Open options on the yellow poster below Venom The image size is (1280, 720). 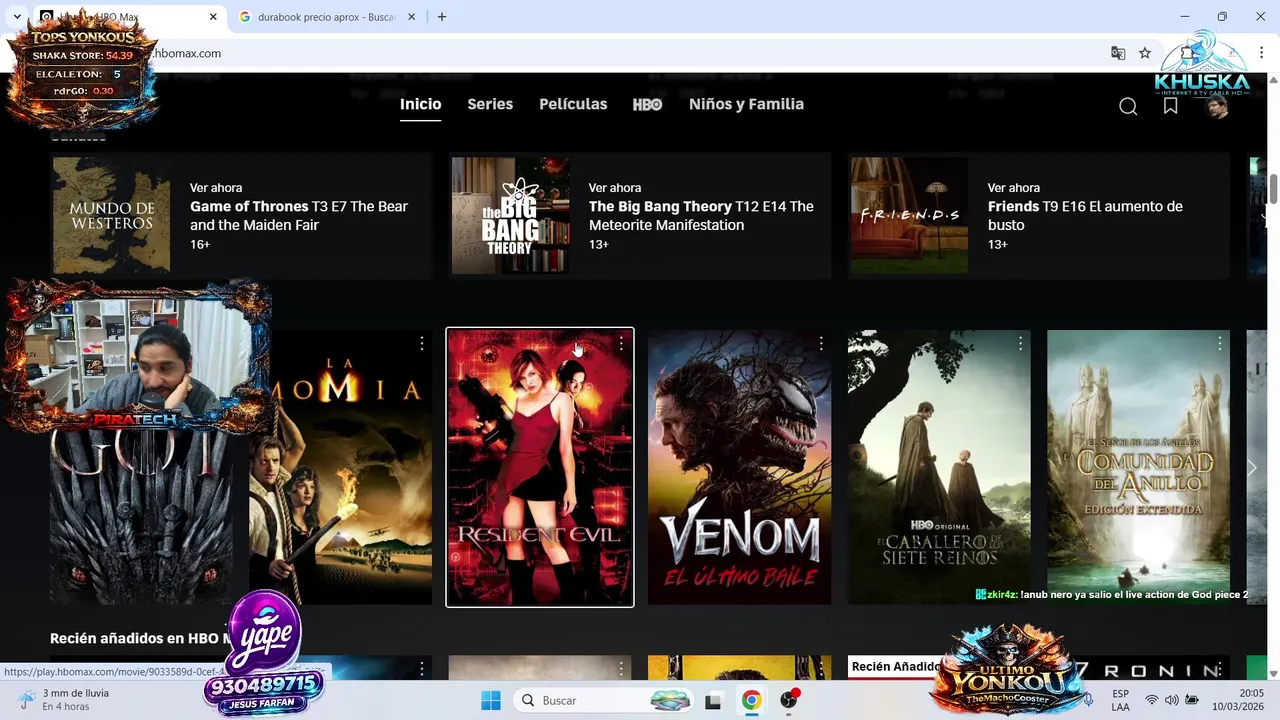tap(820, 668)
